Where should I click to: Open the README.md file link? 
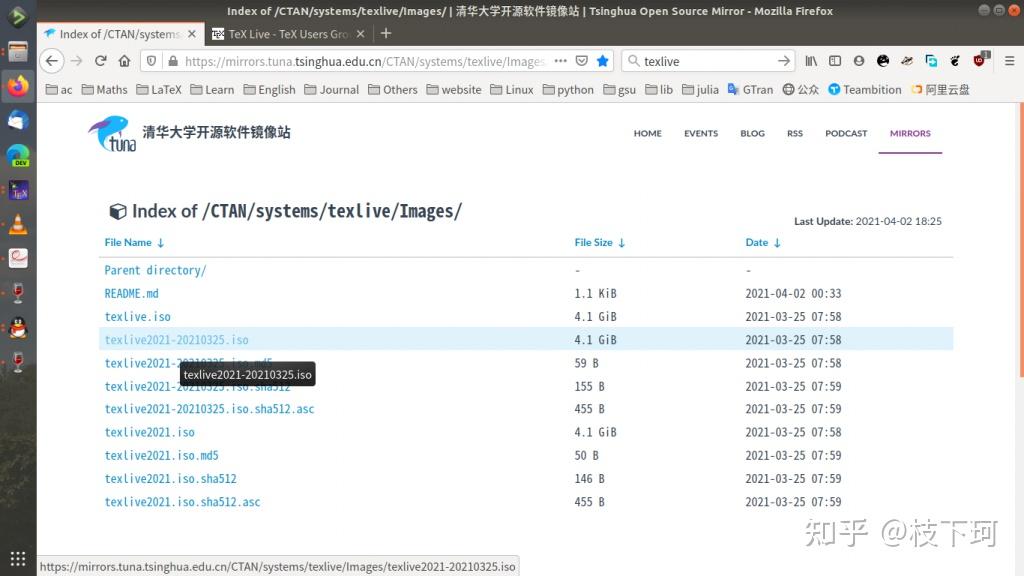tap(131, 293)
